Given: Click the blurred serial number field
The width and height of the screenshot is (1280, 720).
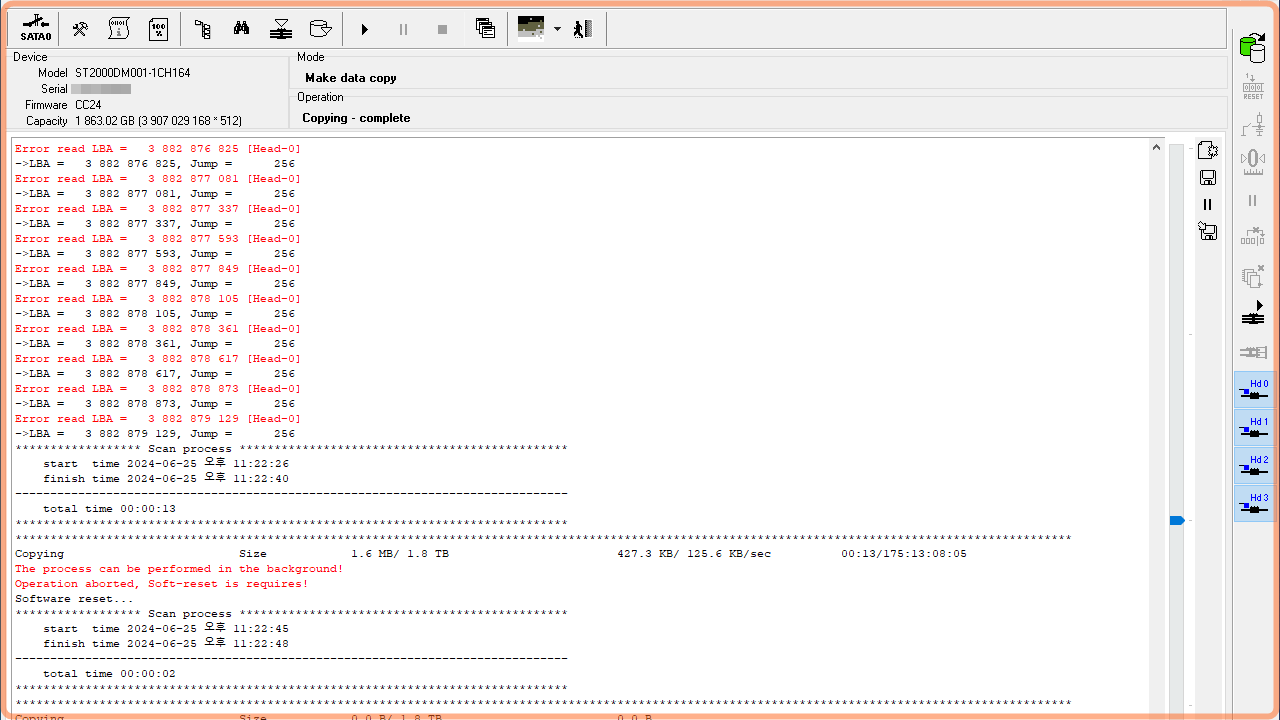Looking at the screenshot, I should 101,89.
